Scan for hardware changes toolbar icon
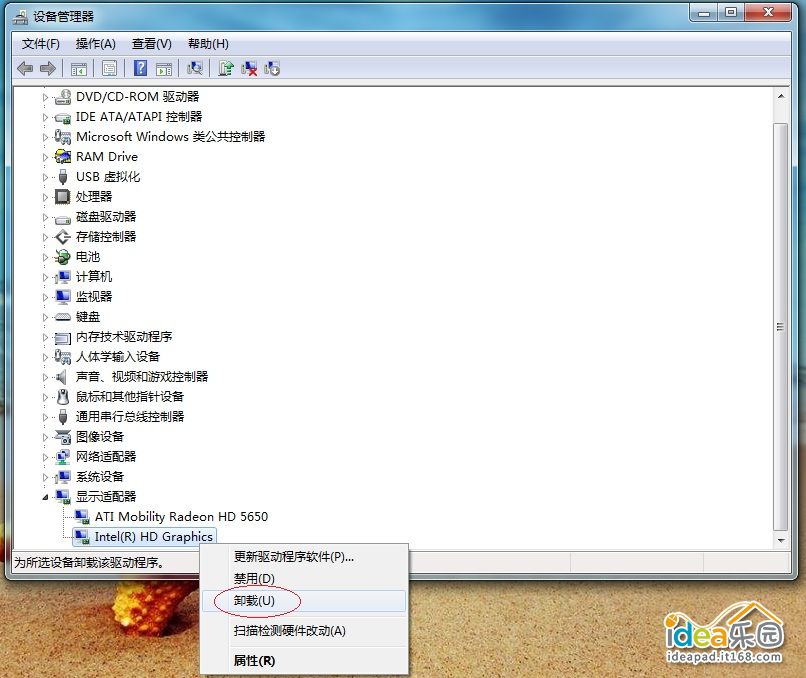Viewport: 806px width, 678px height. click(x=195, y=68)
